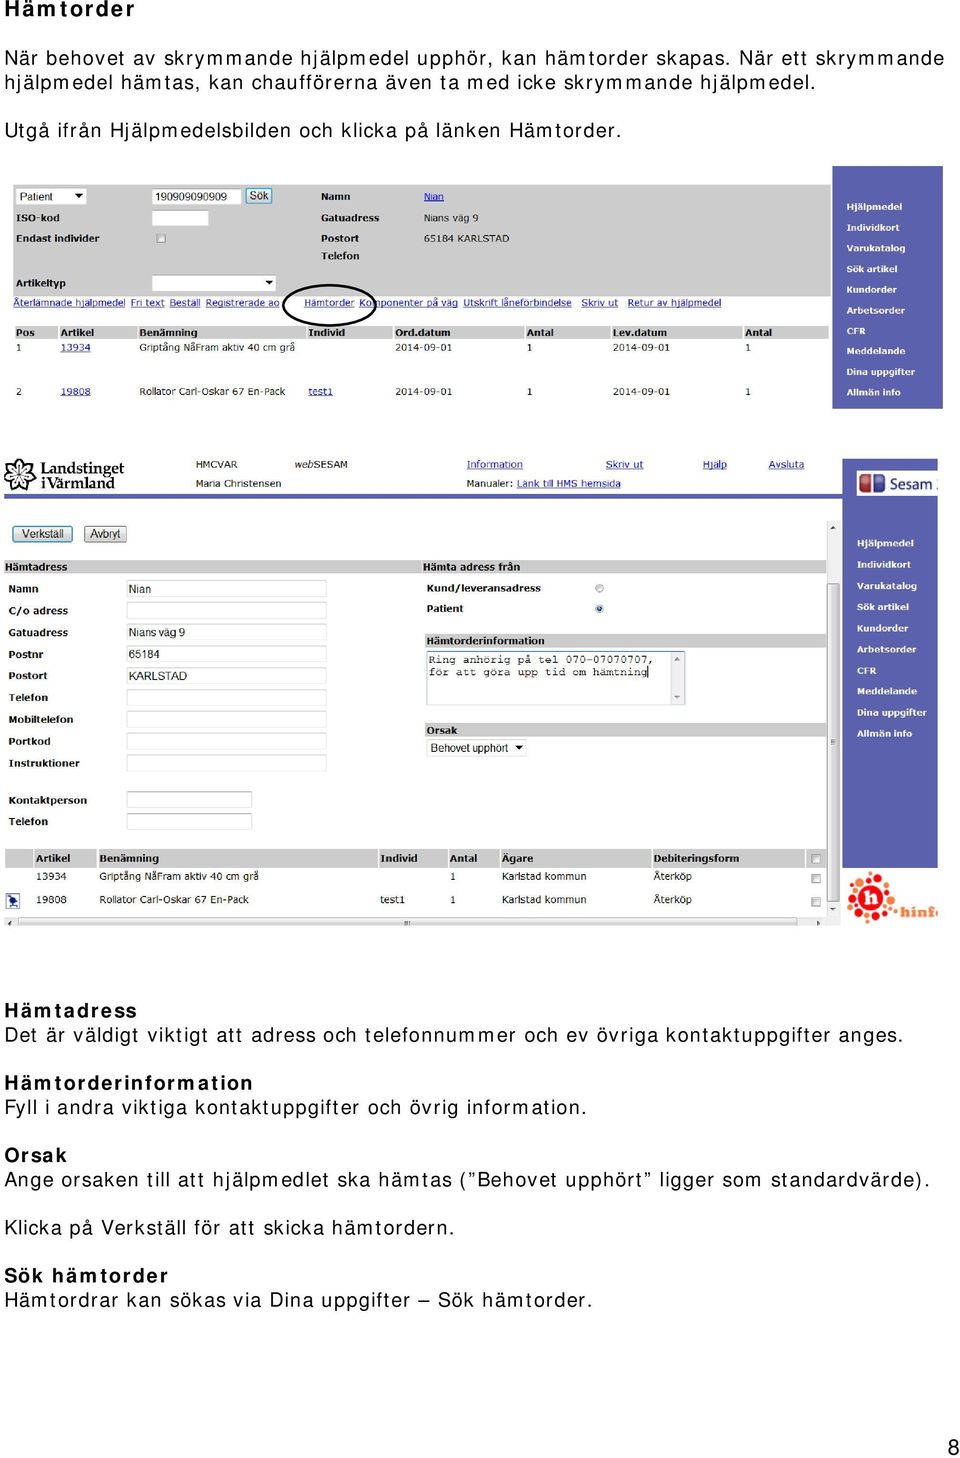960x1458 pixels.
Task: Open the Fri text link
Action: [147, 303]
